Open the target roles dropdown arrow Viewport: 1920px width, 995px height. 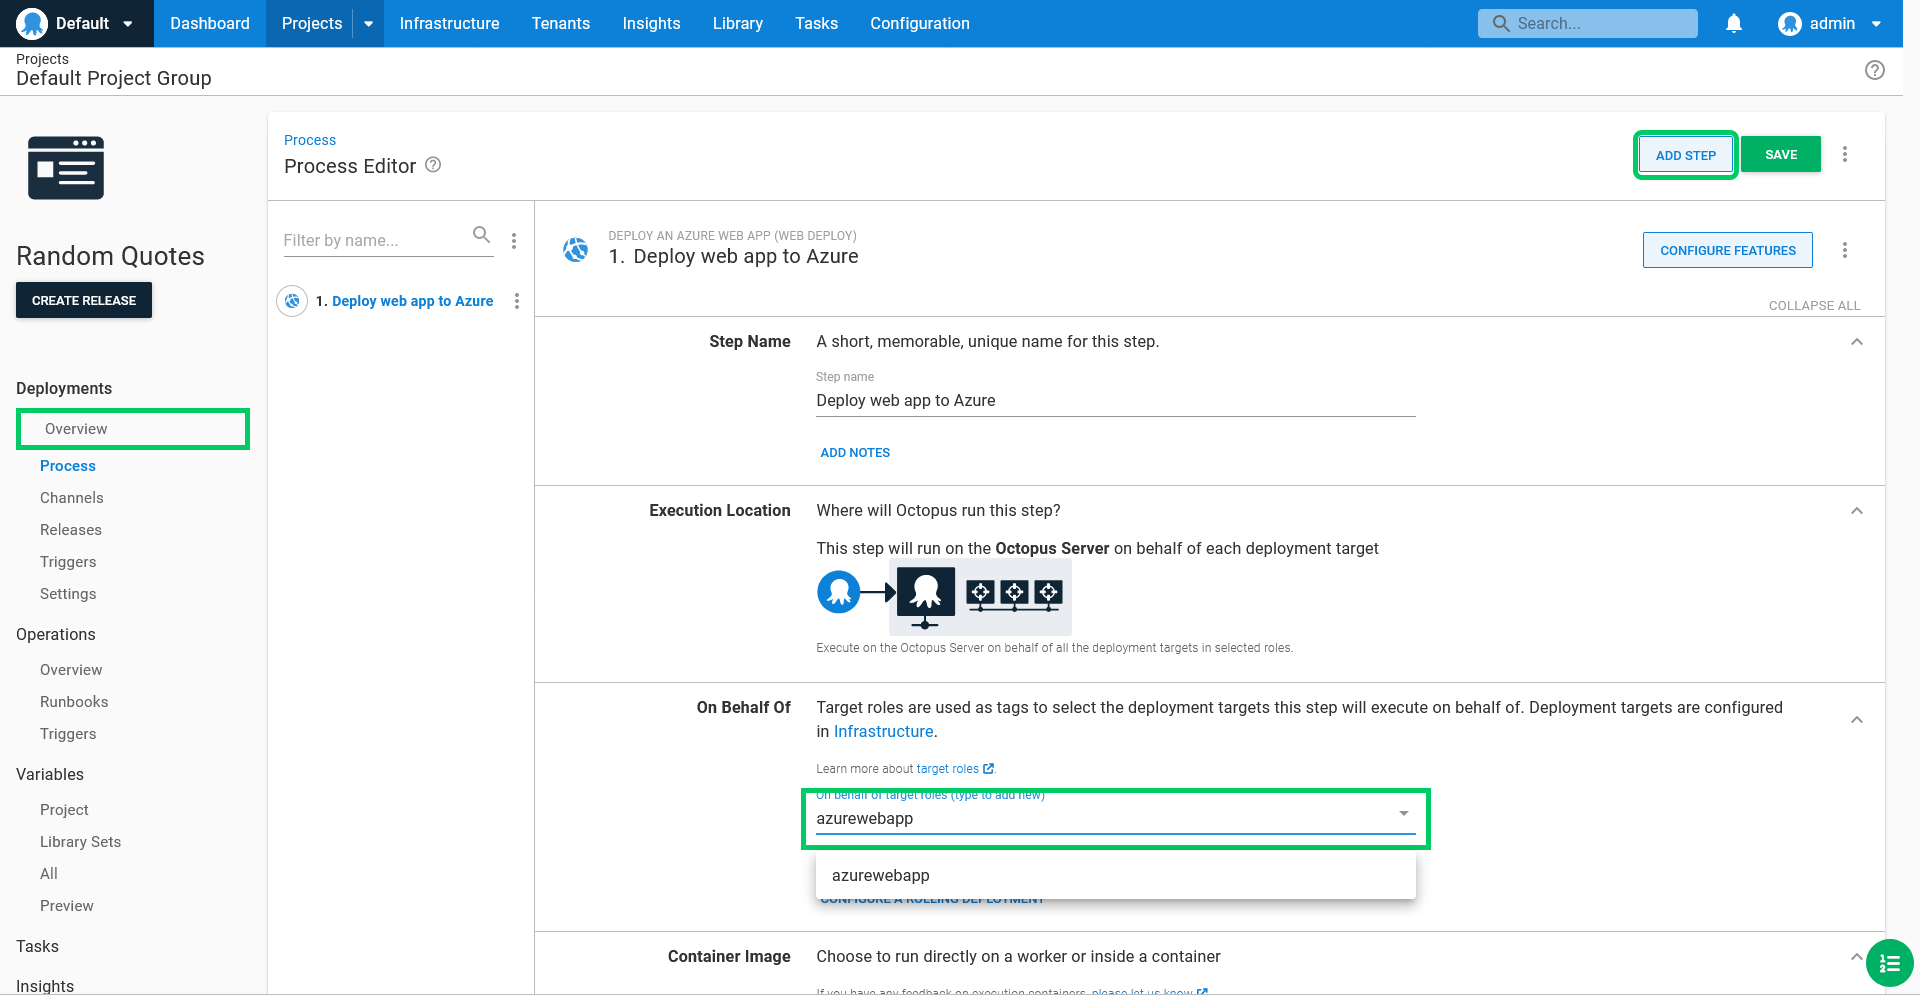(x=1404, y=813)
